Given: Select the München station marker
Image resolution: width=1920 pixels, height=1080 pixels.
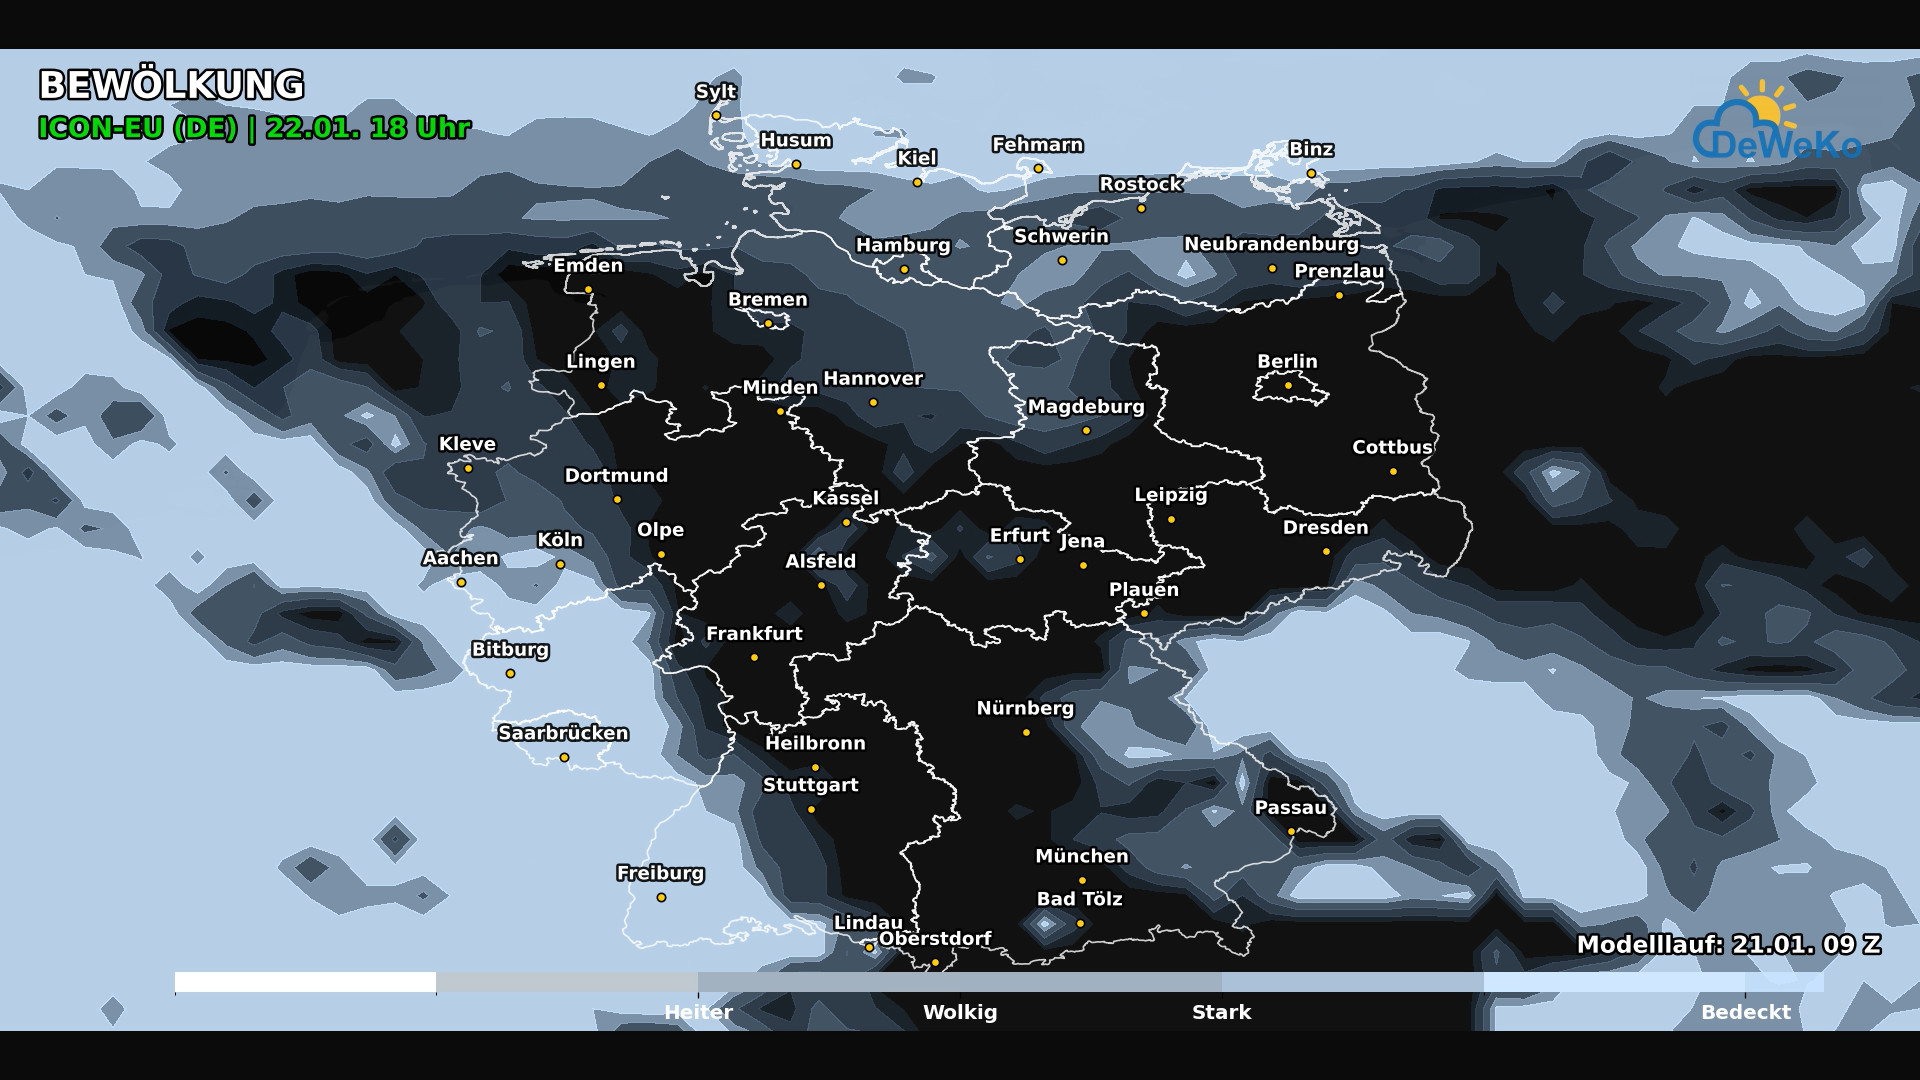Looking at the screenshot, I should coord(1081,880).
